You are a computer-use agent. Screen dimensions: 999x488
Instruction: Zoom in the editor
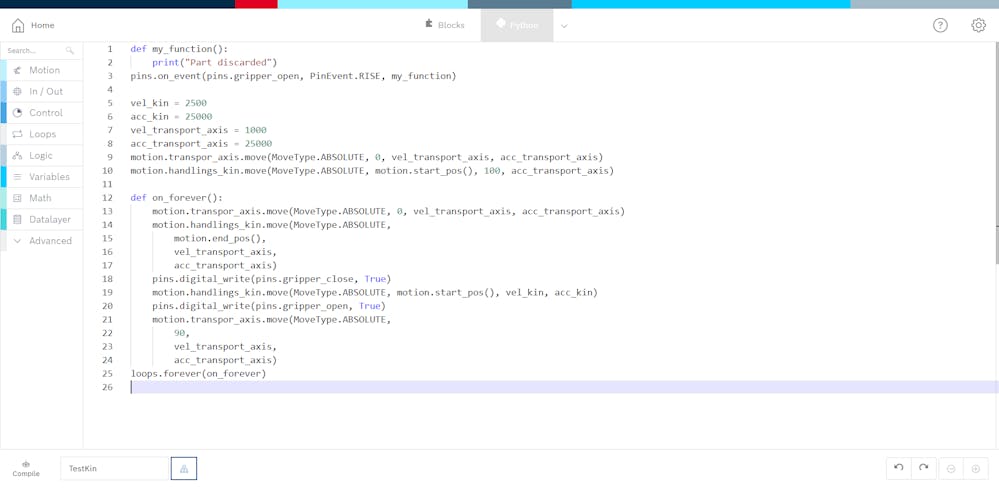point(975,469)
